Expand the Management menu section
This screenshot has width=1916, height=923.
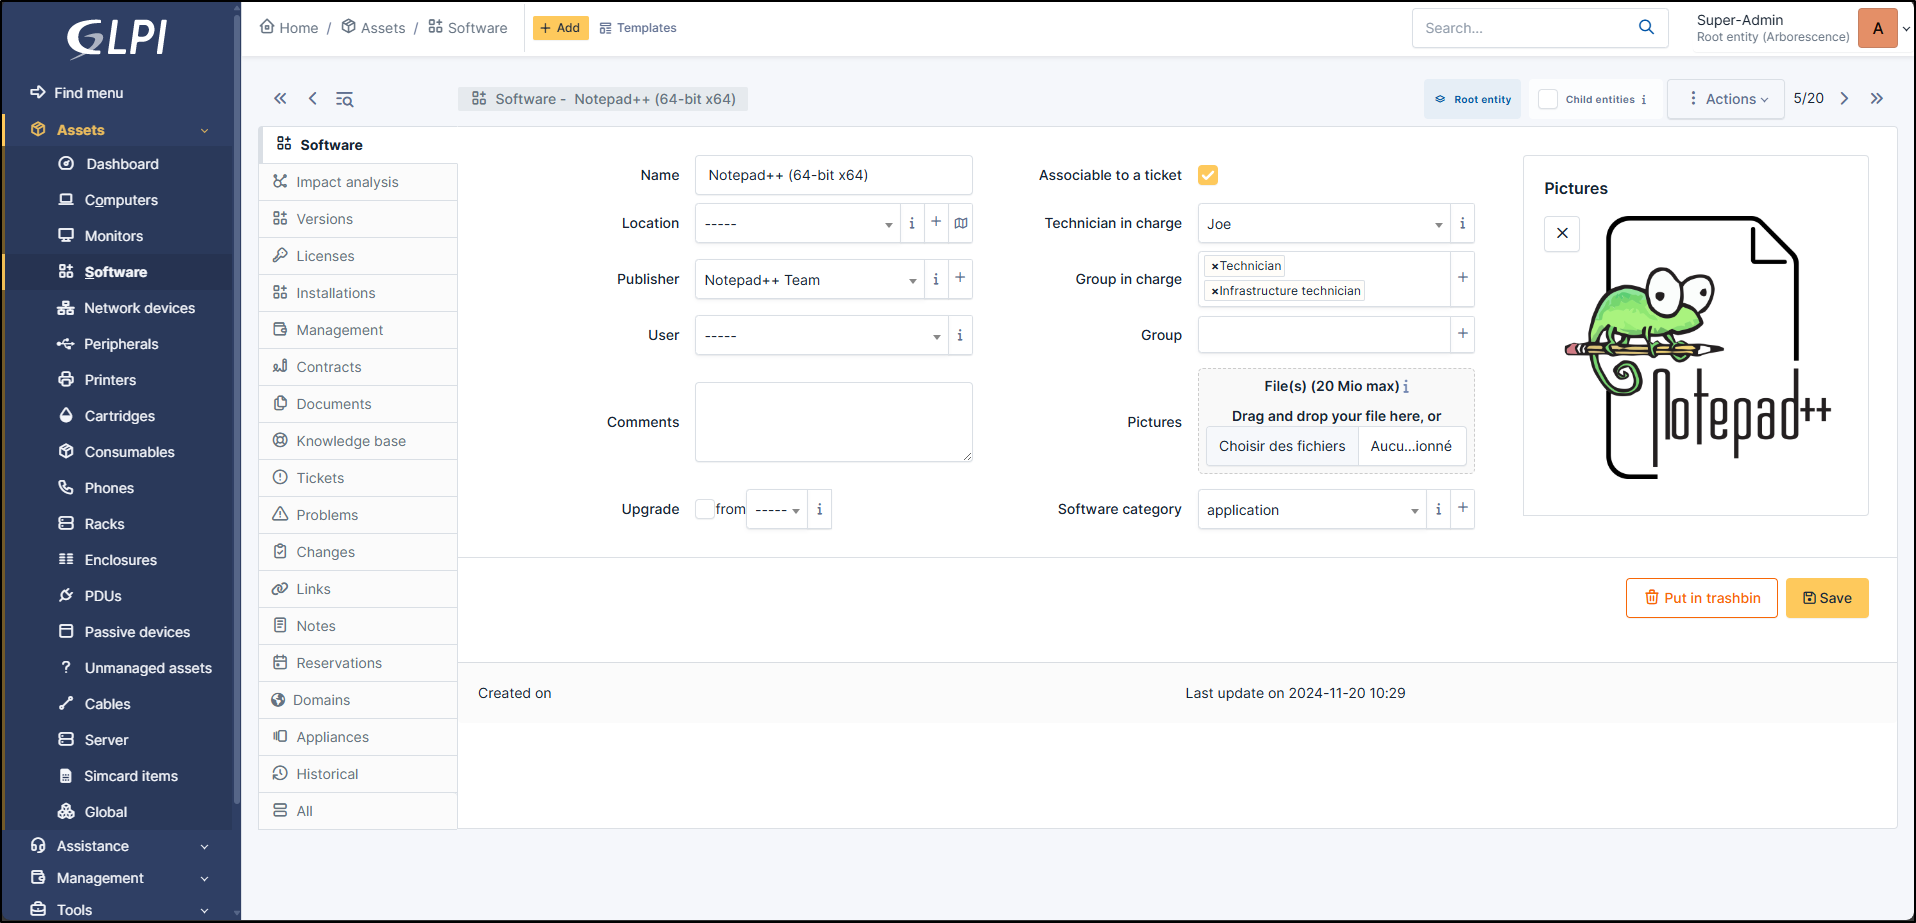coord(119,878)
